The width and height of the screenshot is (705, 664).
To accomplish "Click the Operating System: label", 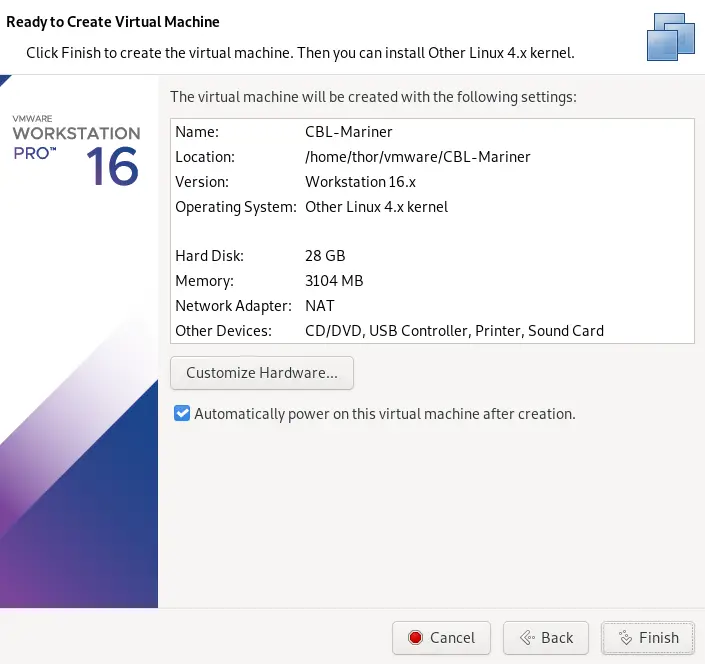I will tap(236, 207).
